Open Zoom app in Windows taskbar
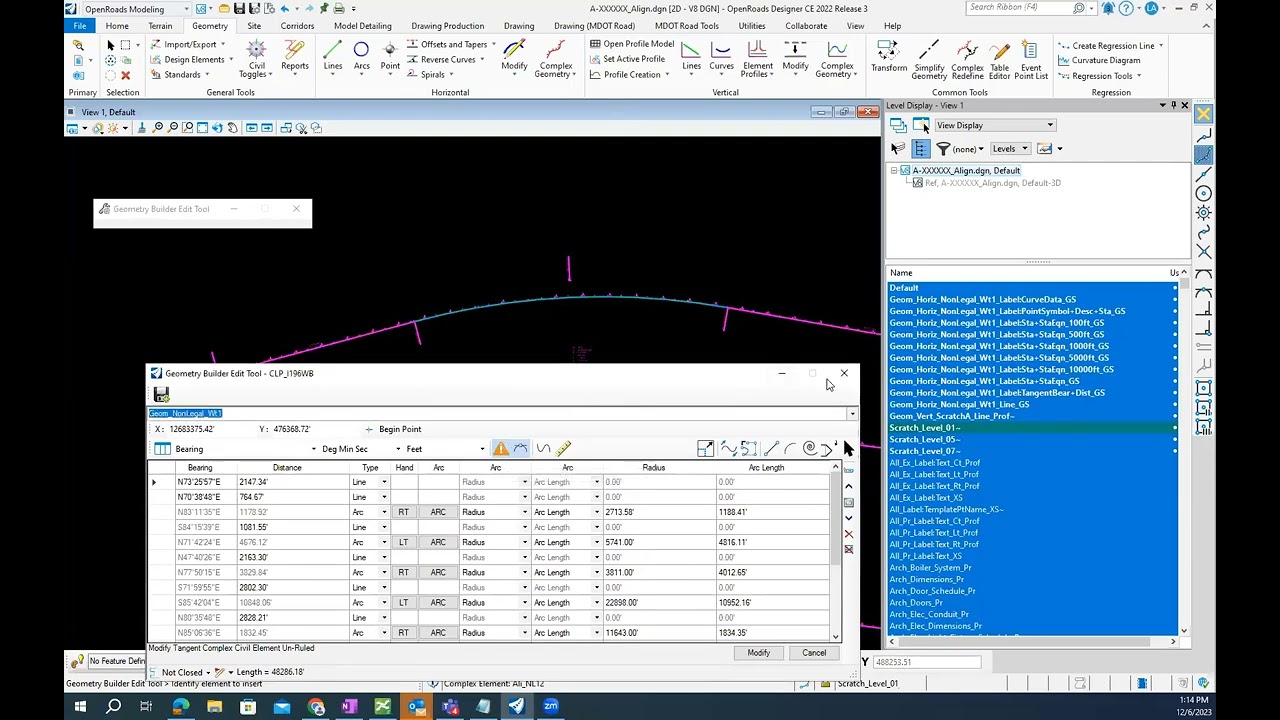This screenshot has height=720, width=1280. click(550, 707)
